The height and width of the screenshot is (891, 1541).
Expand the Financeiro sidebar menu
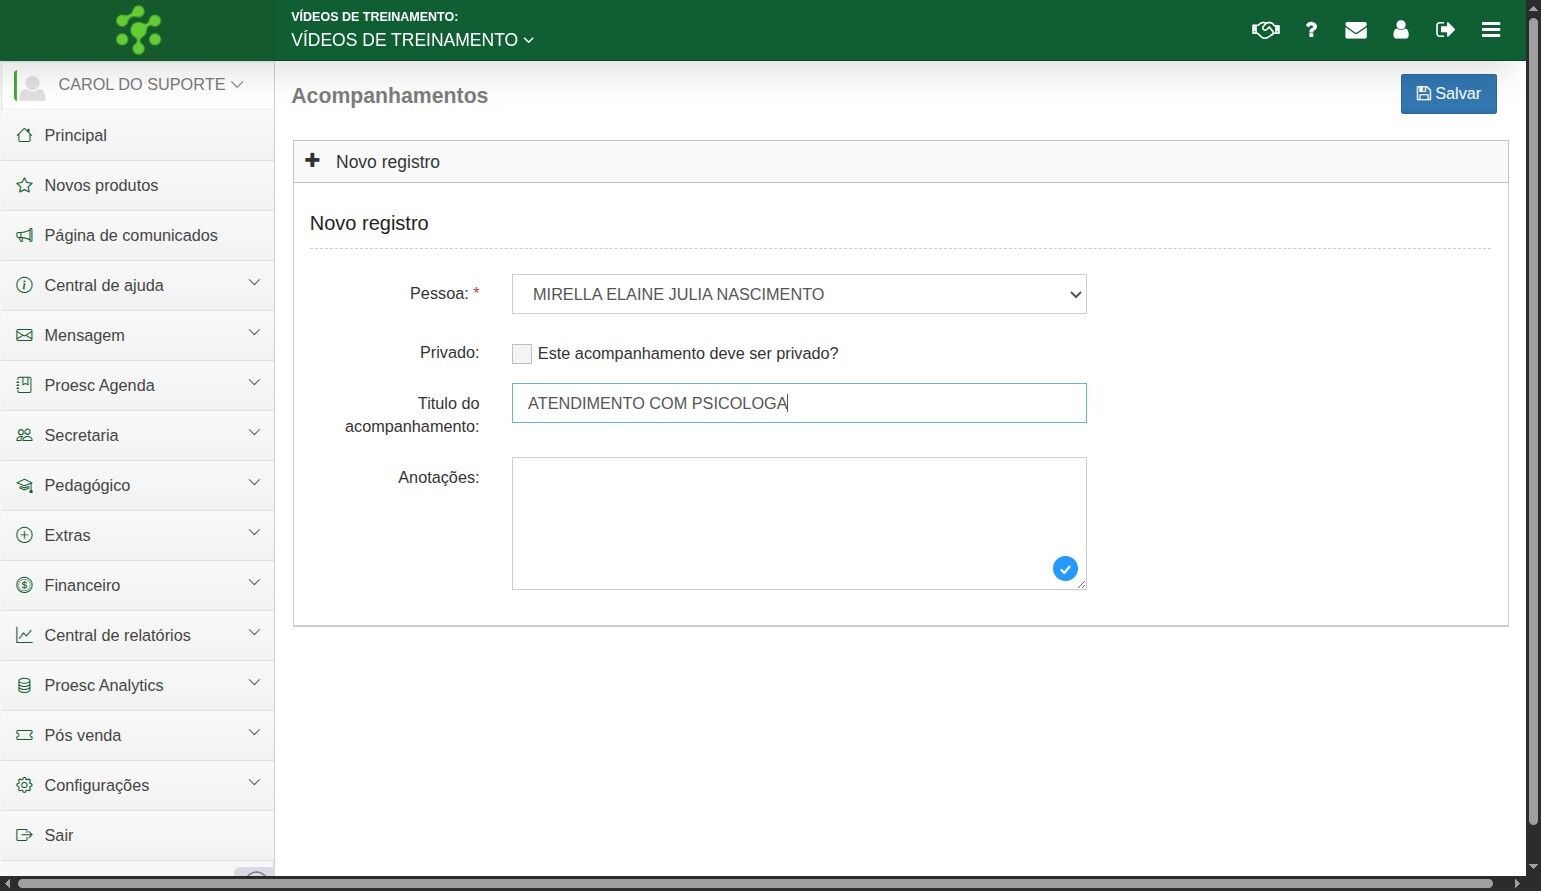tap(138, 585)
